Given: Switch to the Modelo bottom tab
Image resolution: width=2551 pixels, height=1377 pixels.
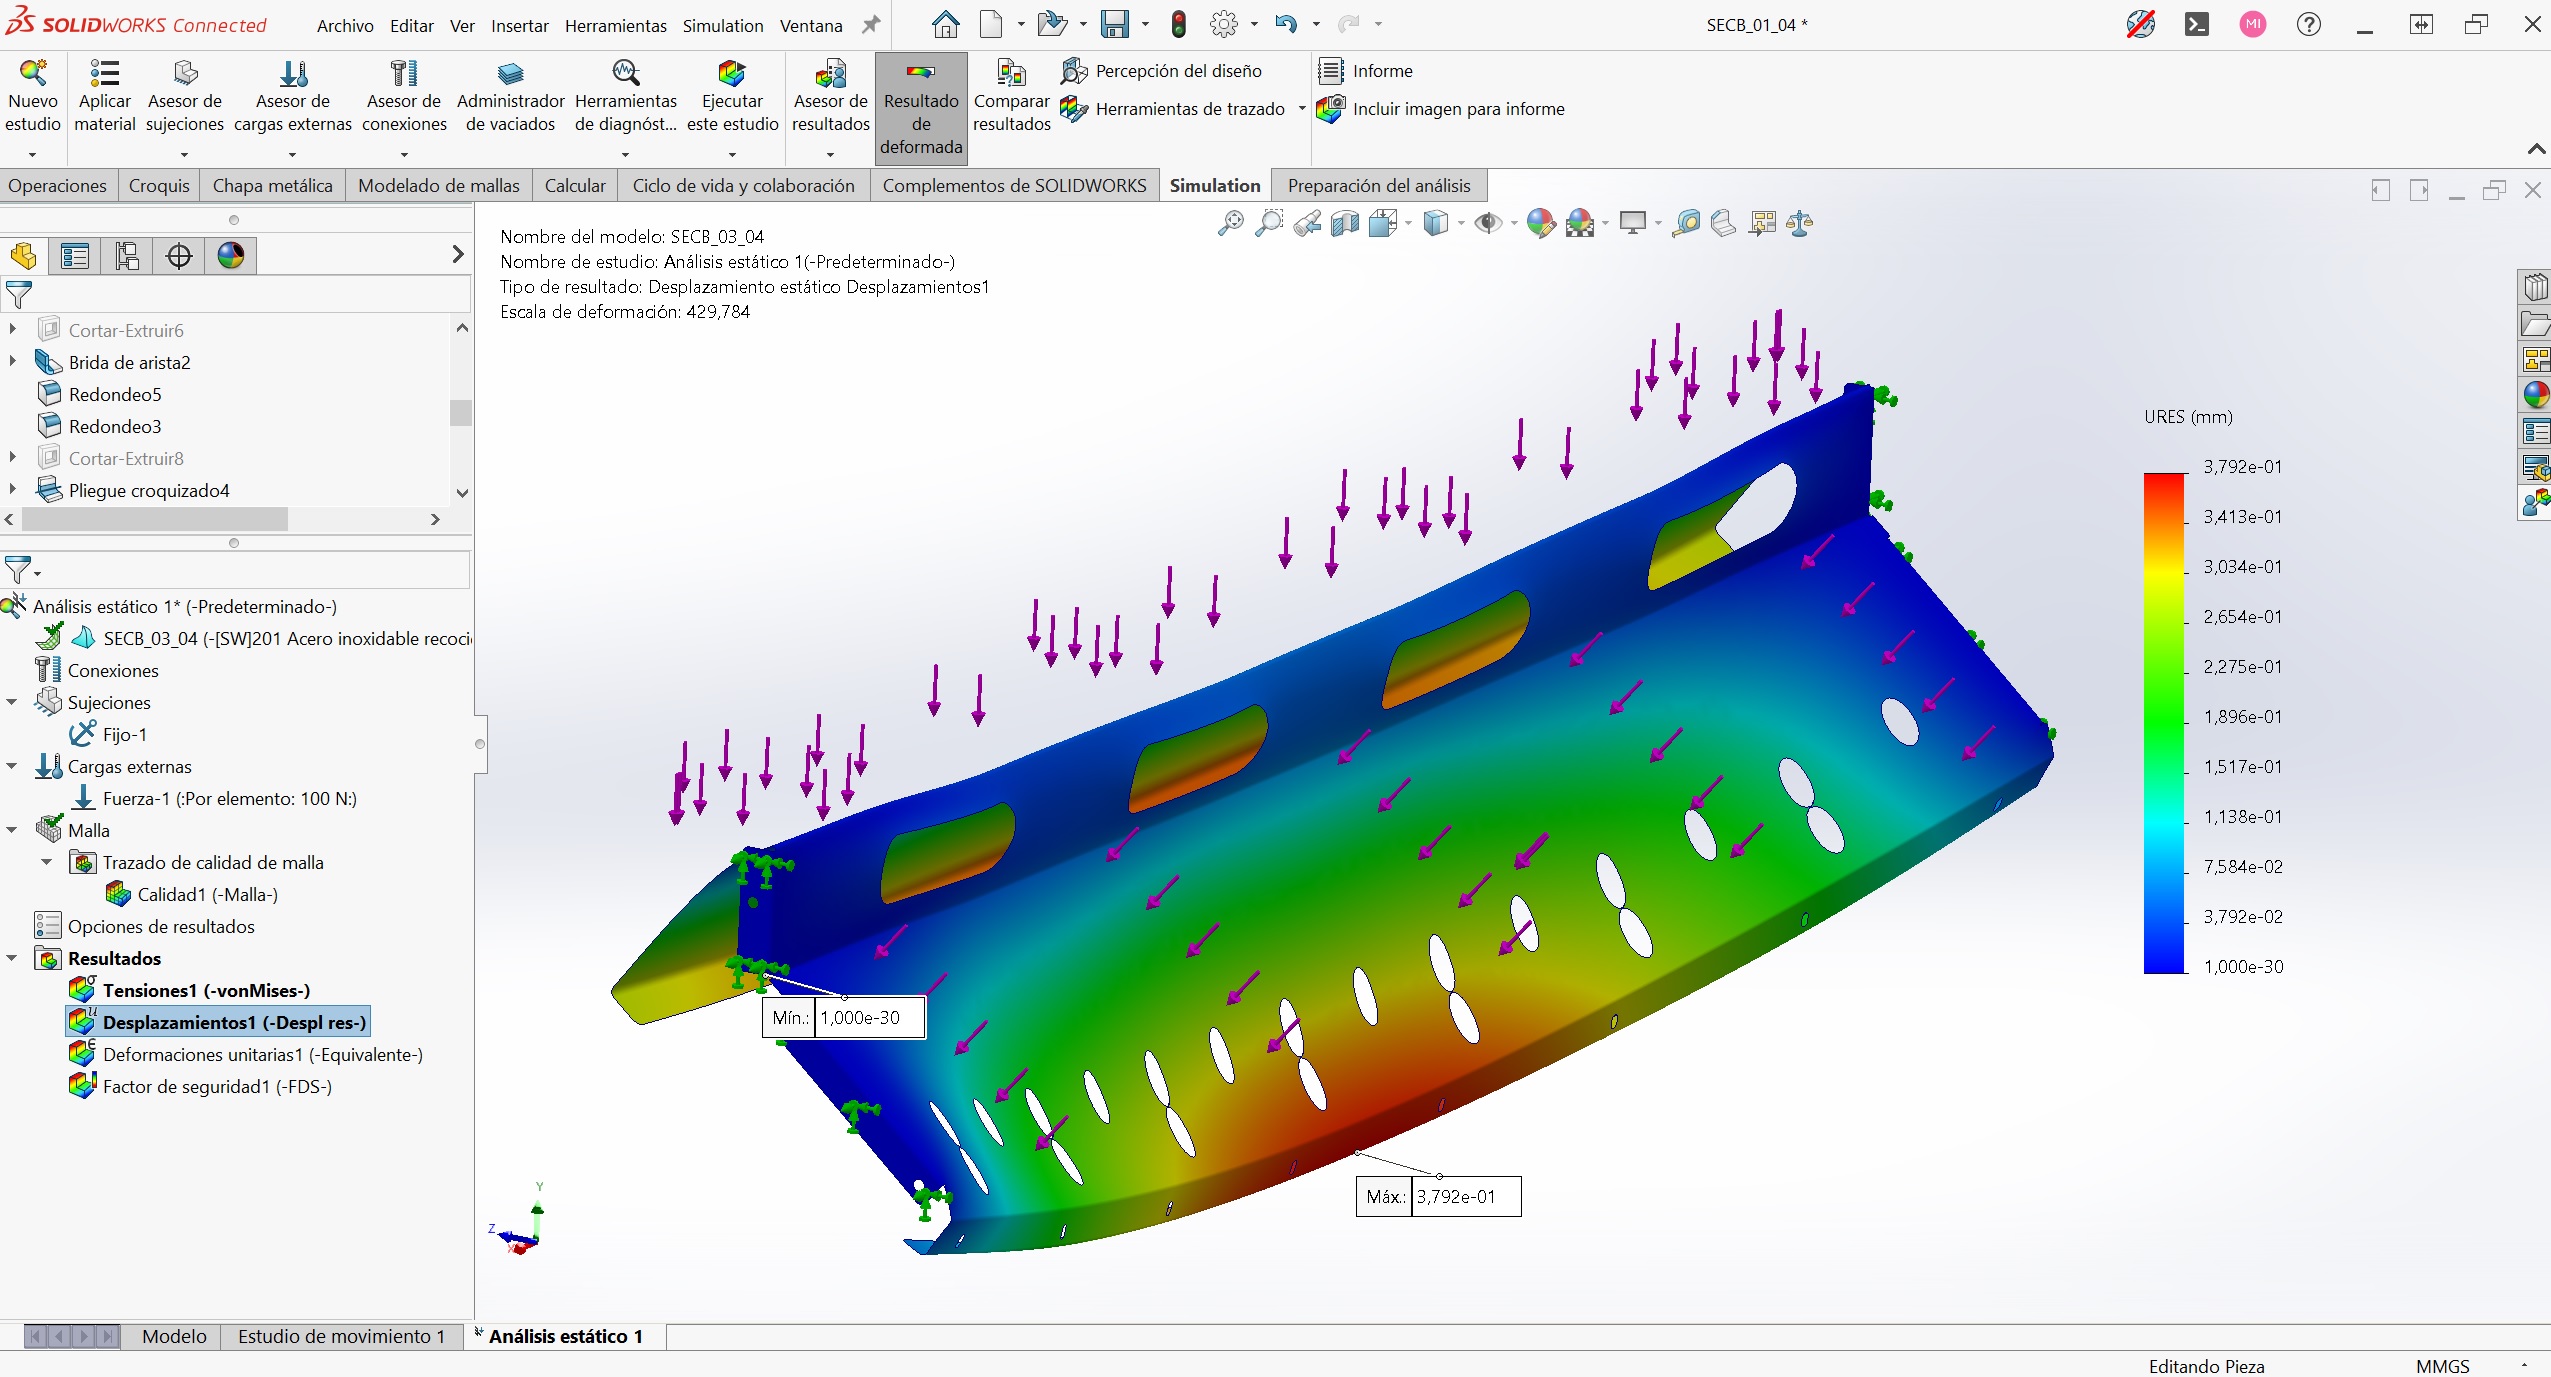Looking at the screenshot, I should [174, 1336].
